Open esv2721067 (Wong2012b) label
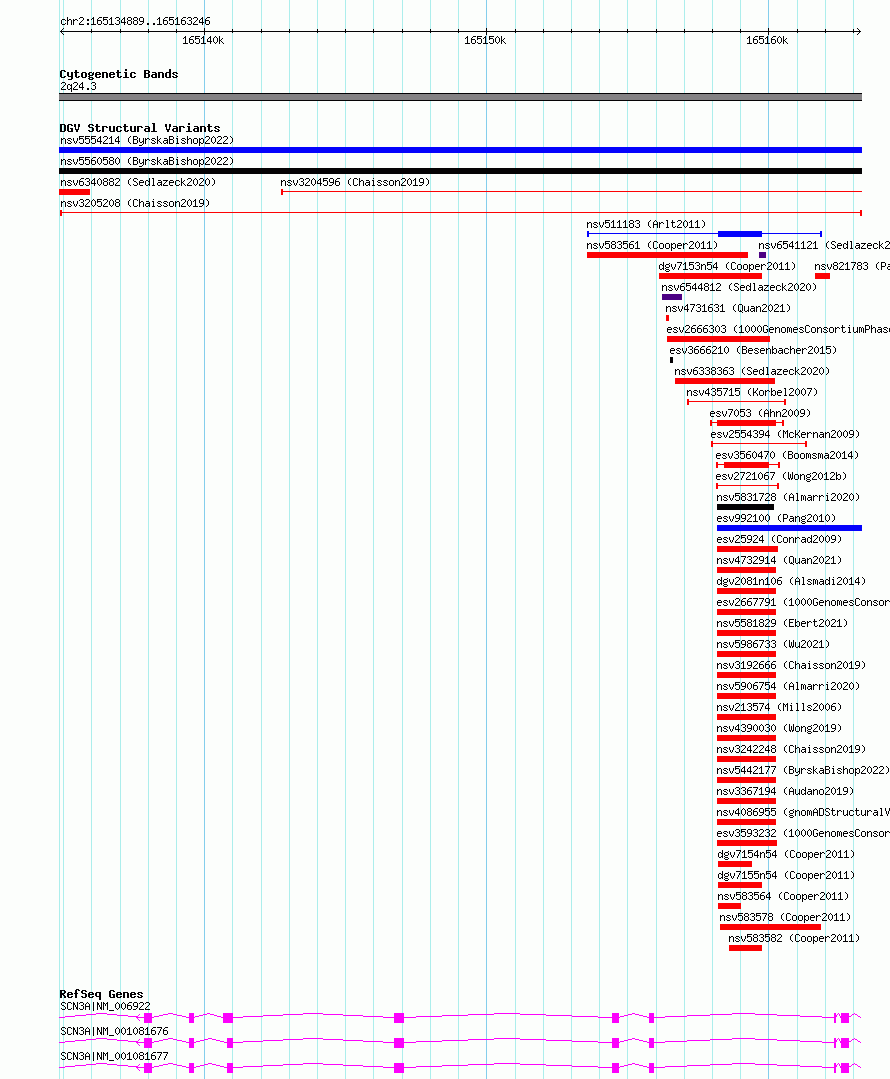Image resolution: width=890 pixels, height=1079 pixels. (781, 476)
